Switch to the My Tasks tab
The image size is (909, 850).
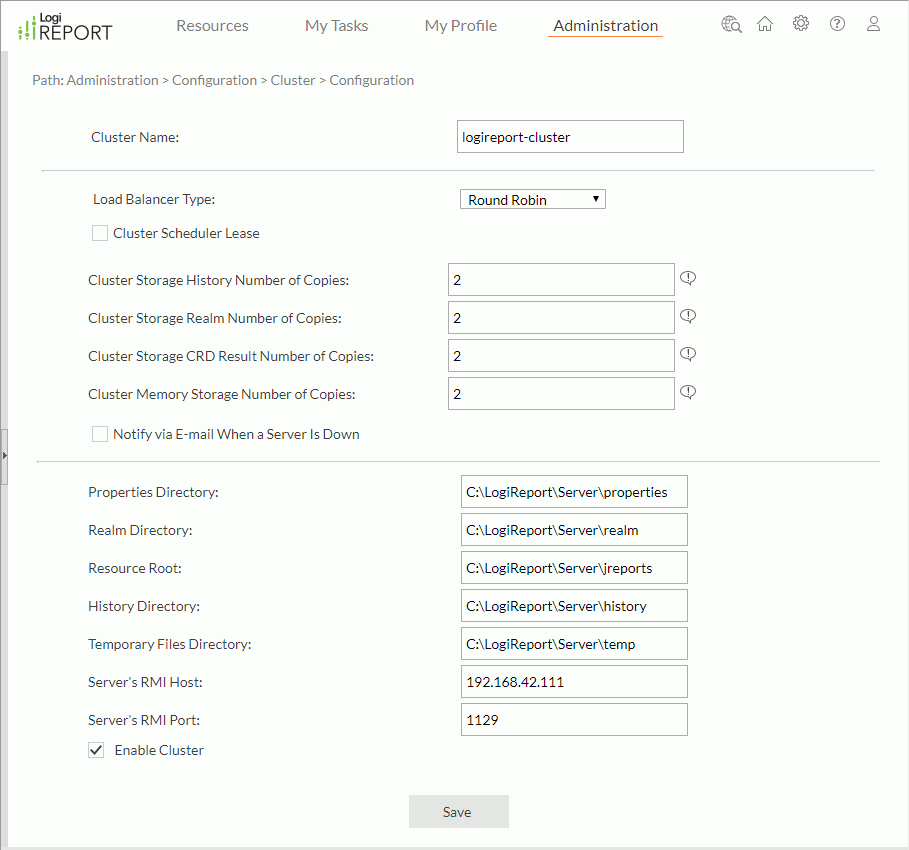tap(336, 25)
